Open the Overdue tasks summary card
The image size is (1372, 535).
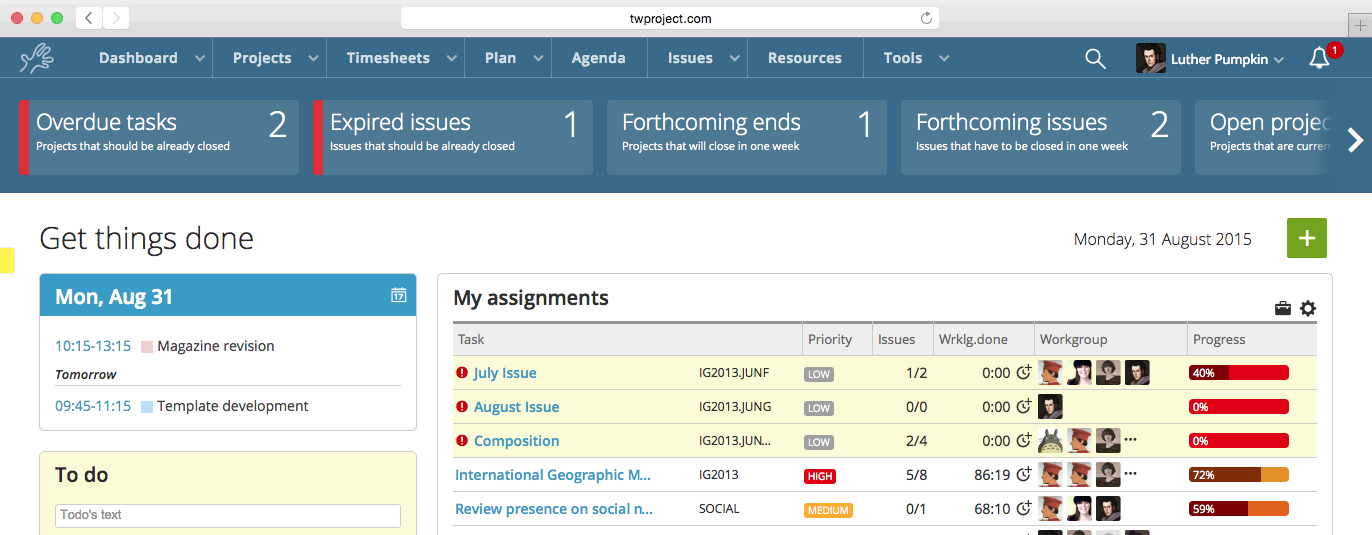coord(160,137)
